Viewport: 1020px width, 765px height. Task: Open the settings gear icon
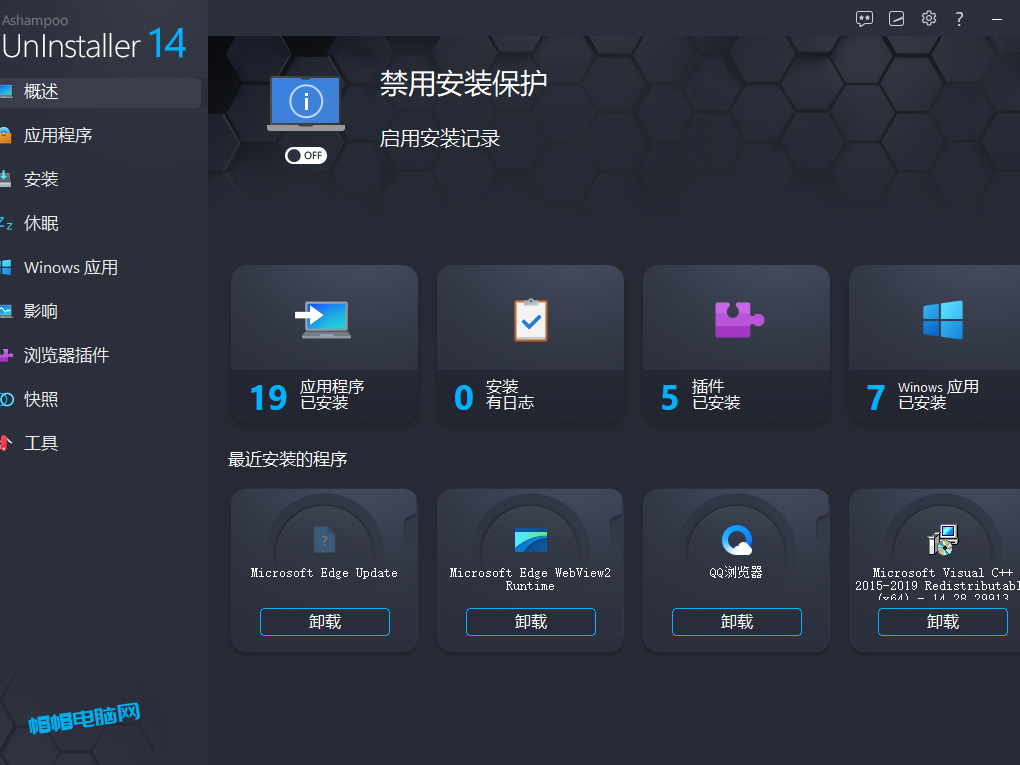tap(928, 18)
